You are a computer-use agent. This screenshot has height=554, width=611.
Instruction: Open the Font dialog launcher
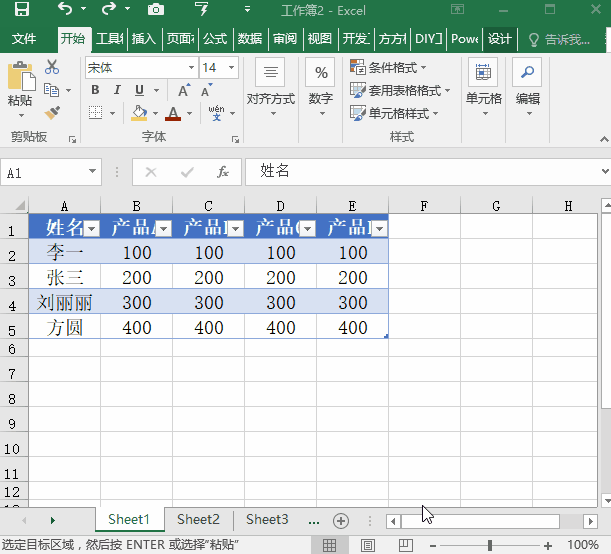pyautogui.click(x=235, y=139)
